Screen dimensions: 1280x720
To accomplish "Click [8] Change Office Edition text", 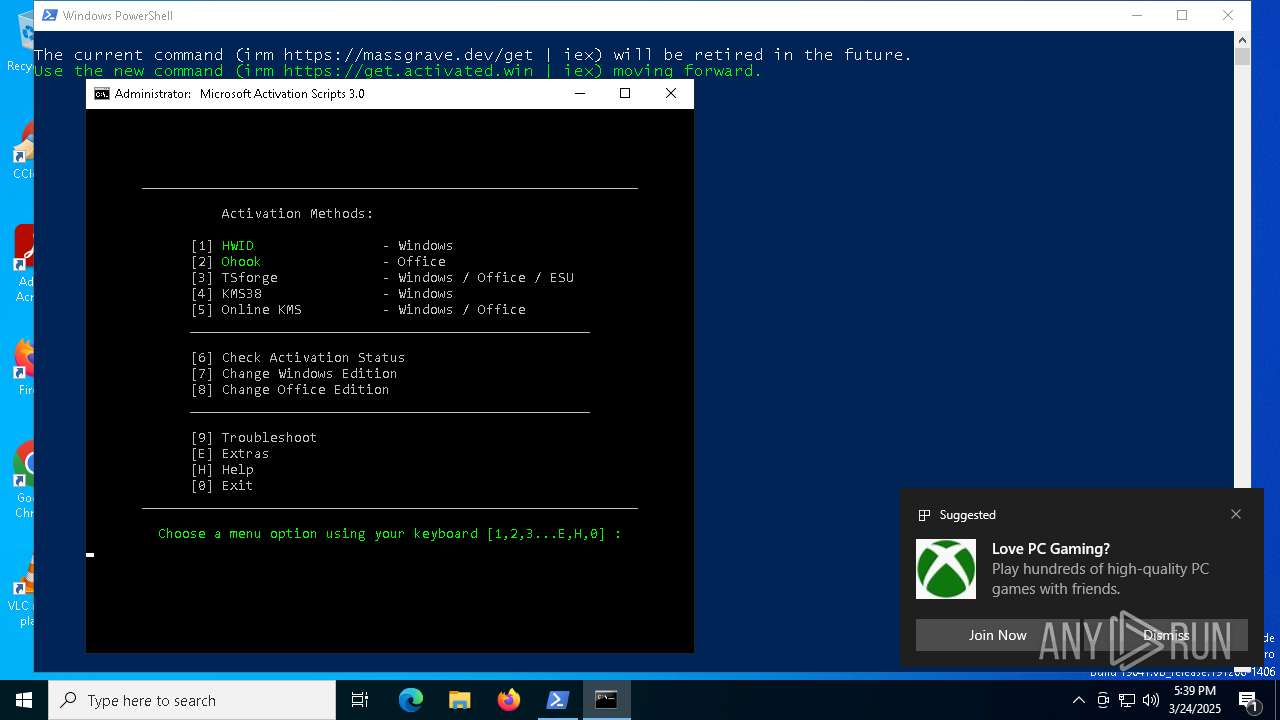I will coord(290,389).
